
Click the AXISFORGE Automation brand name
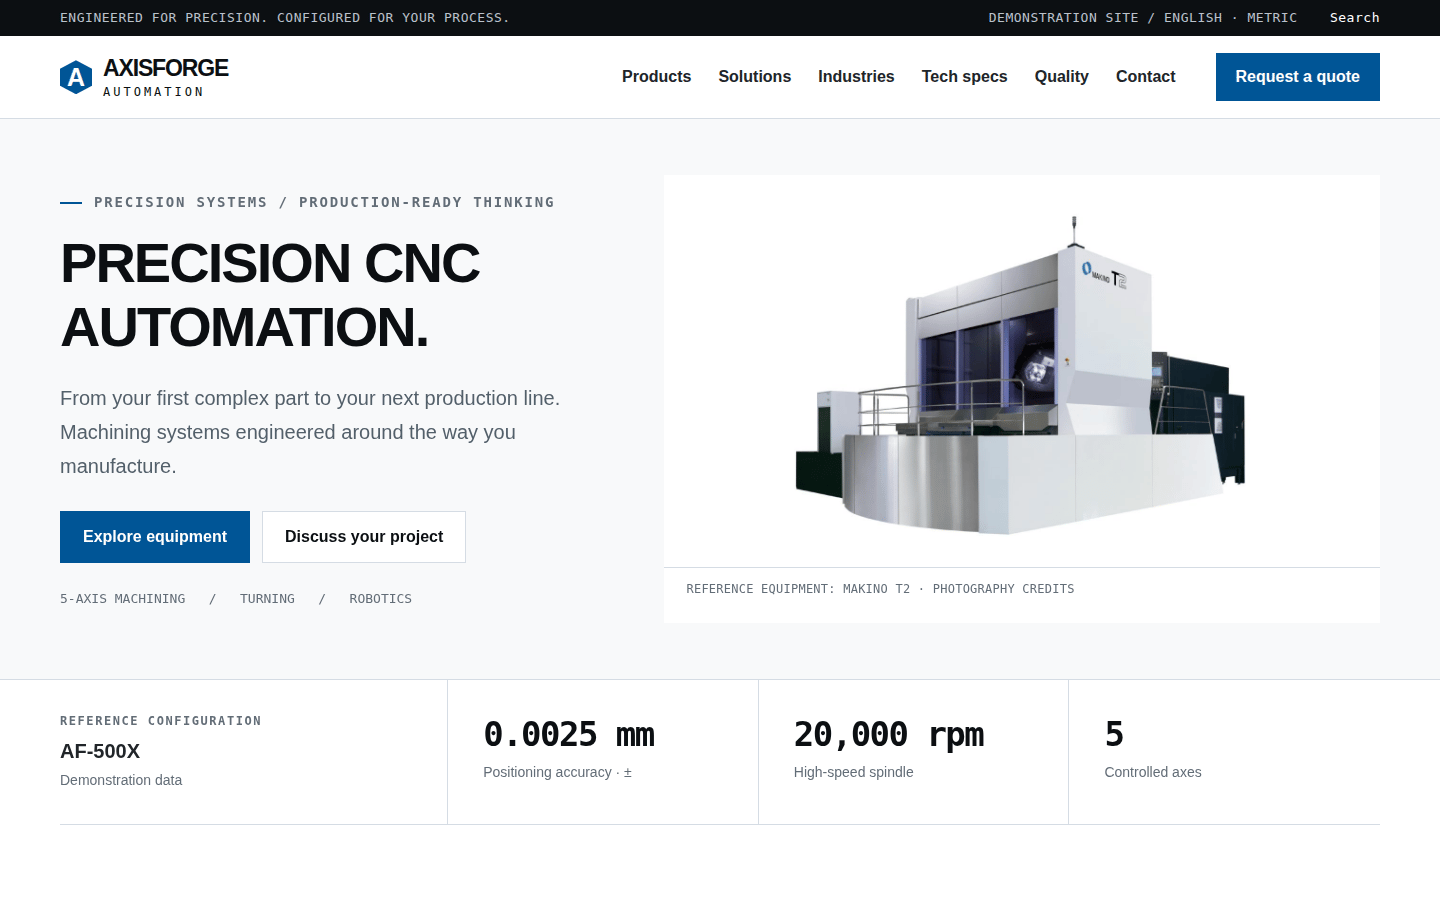(166, 77)
